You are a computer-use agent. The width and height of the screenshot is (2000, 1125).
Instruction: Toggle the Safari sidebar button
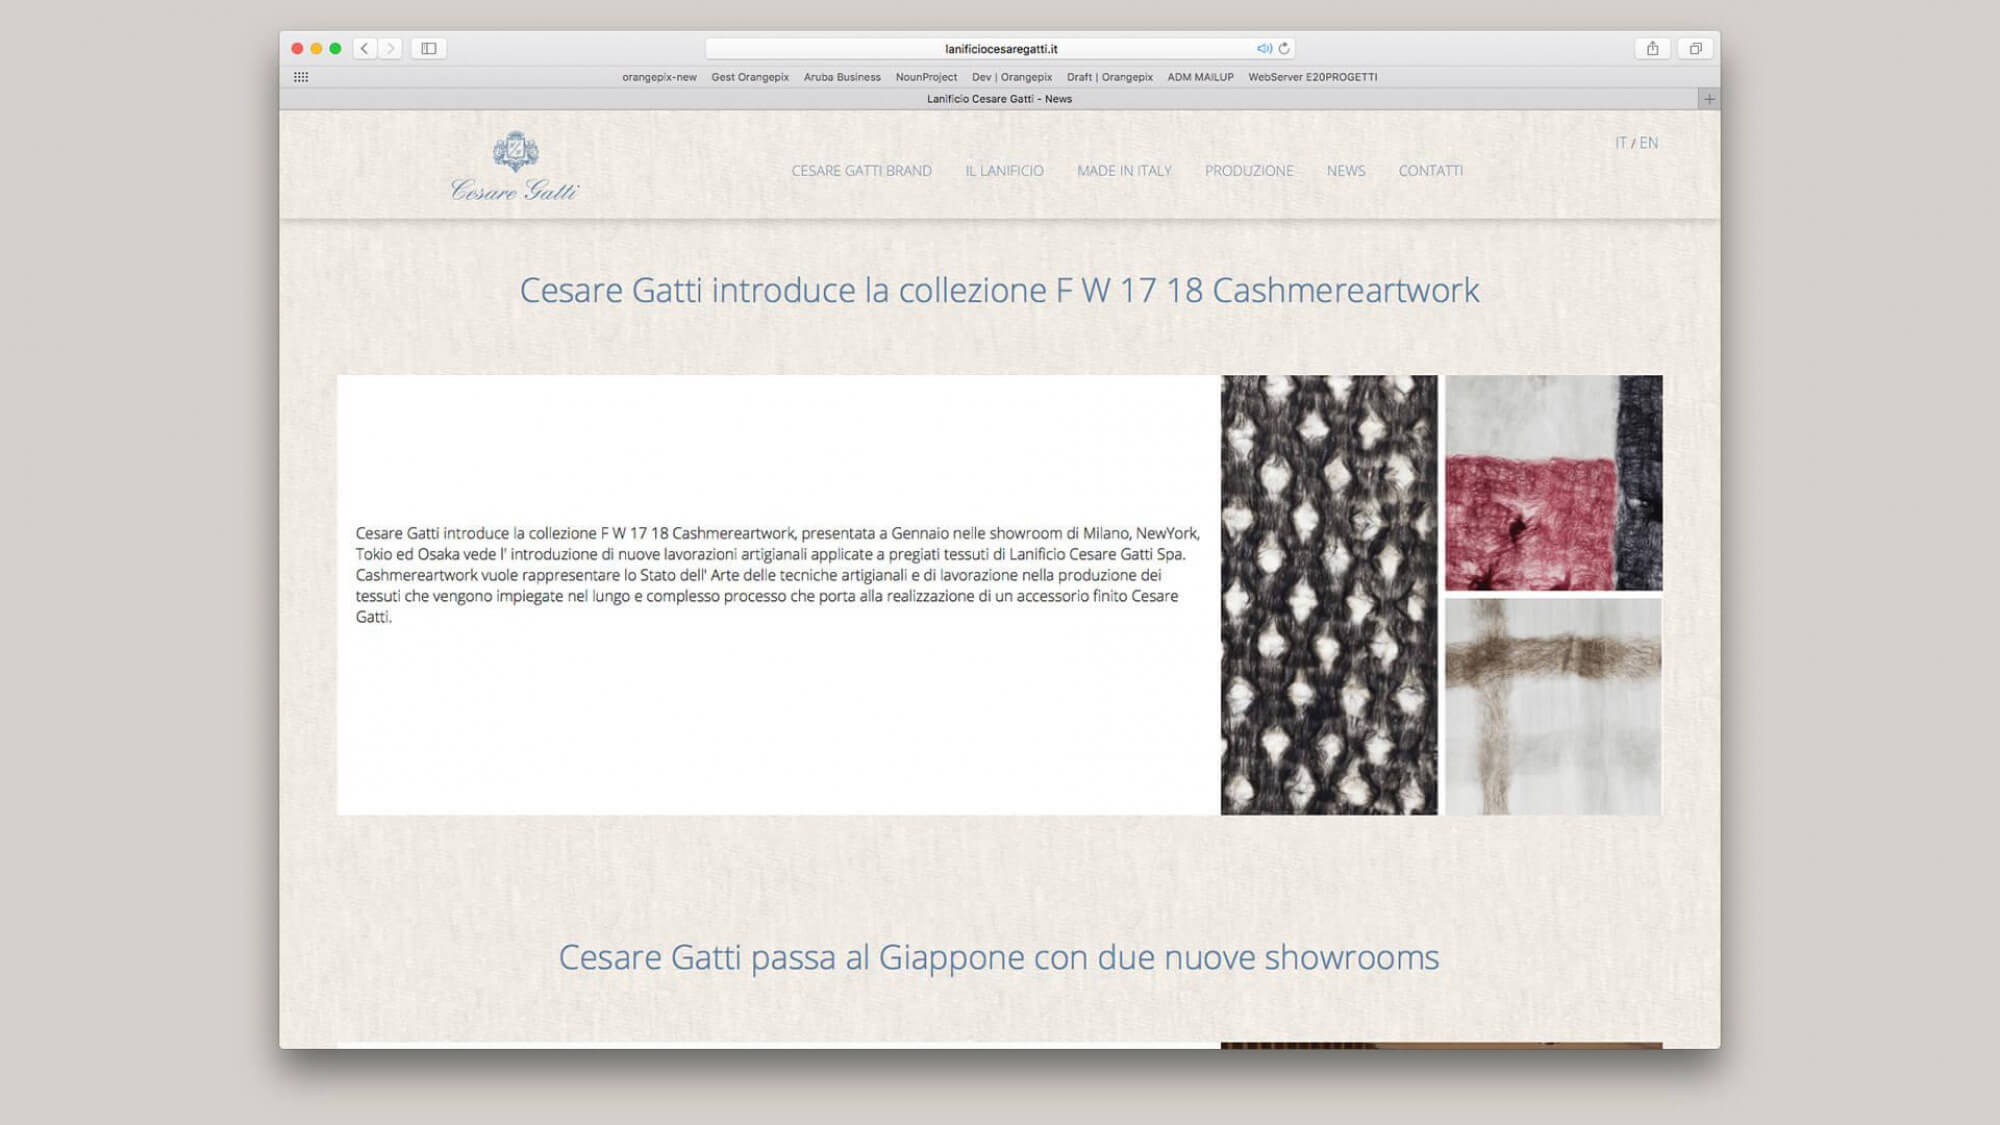(429, 48)
